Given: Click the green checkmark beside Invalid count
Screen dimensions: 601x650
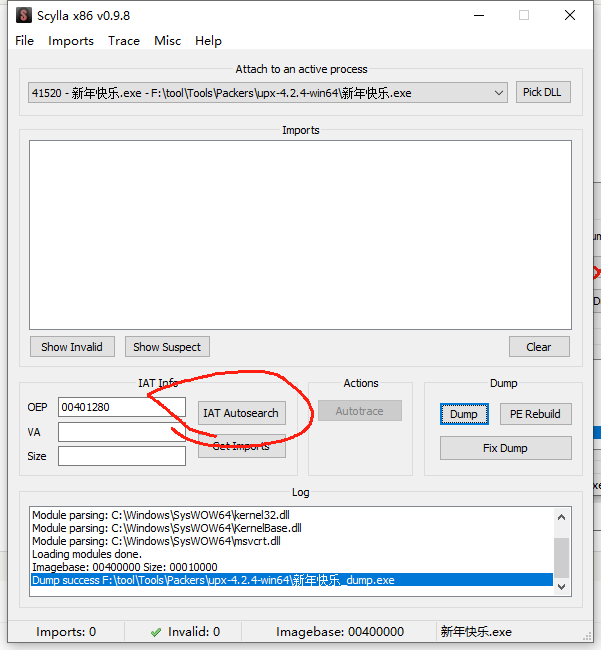Looking at the screenshot, I should pos(156,632).
